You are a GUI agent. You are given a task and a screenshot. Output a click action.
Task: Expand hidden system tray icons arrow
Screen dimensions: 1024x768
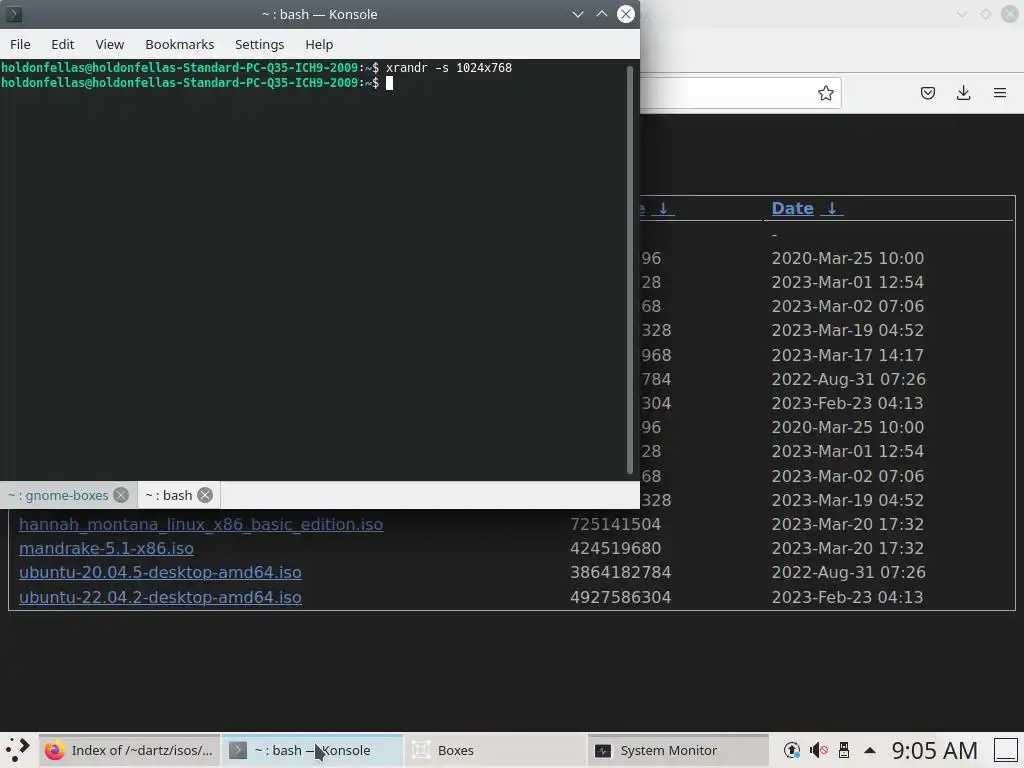(x=869, y=750)
